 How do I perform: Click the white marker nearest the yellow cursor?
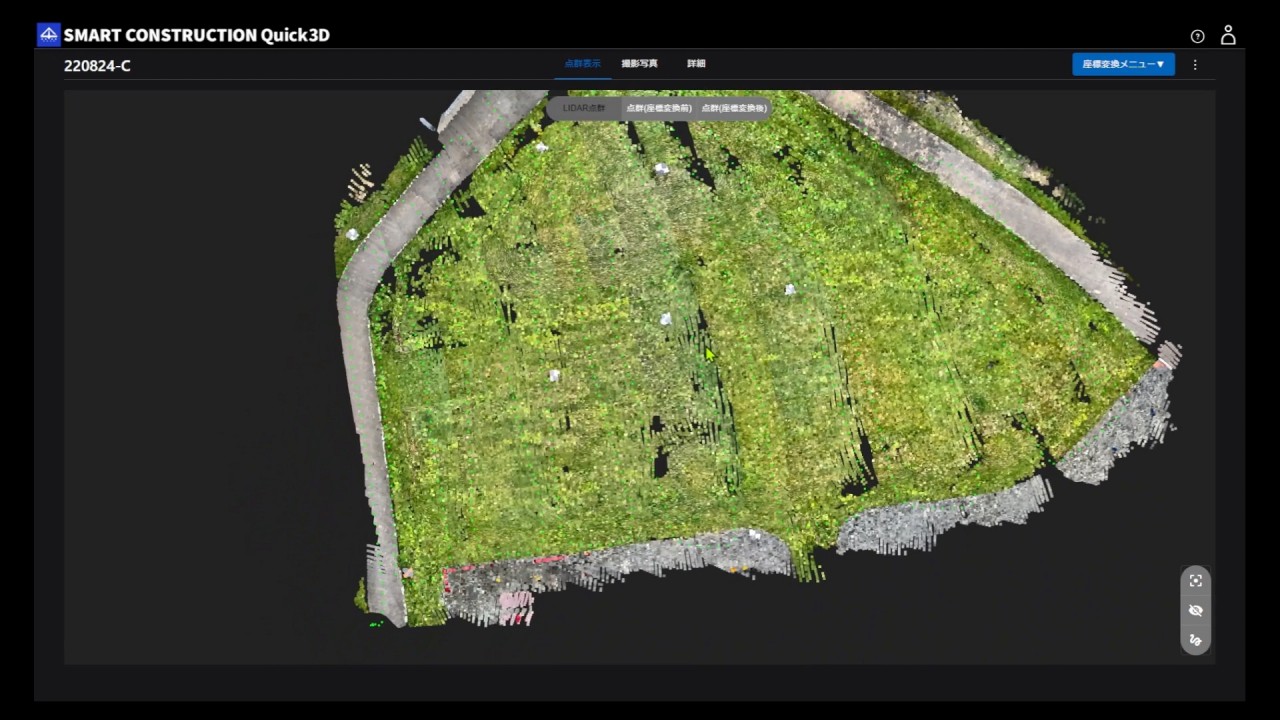666,319
